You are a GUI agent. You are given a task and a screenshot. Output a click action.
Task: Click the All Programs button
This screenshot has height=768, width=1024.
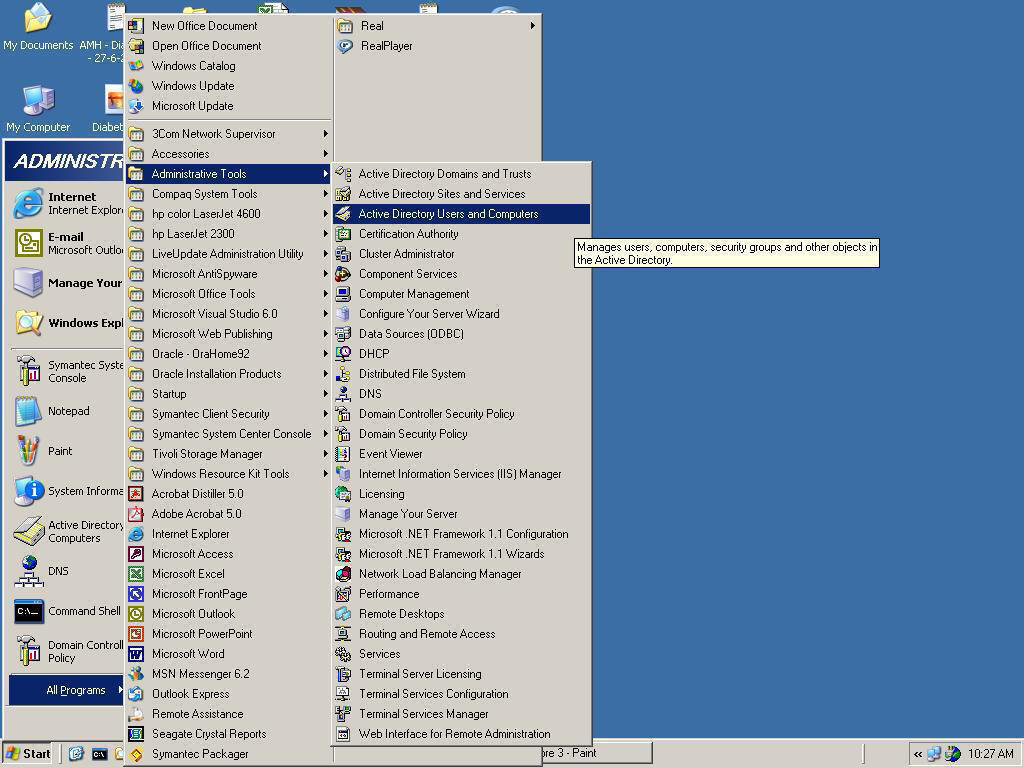point(67,690)
